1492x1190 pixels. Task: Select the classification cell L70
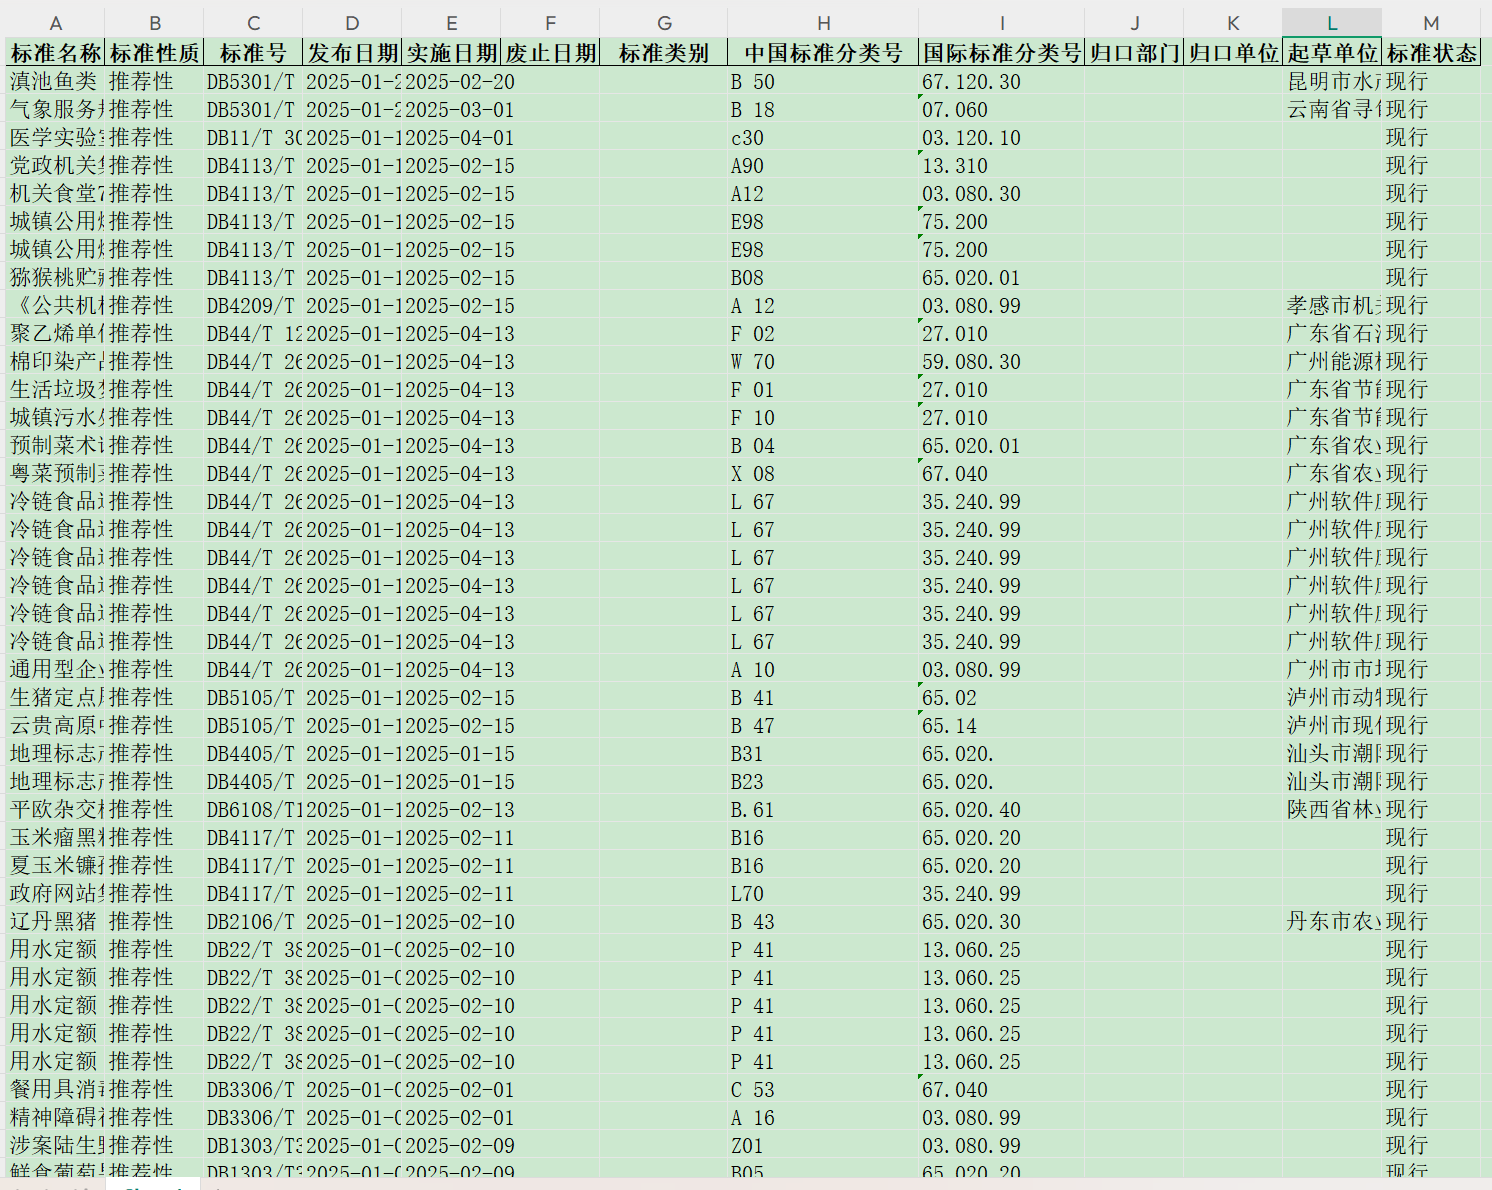tap(823, 893)
